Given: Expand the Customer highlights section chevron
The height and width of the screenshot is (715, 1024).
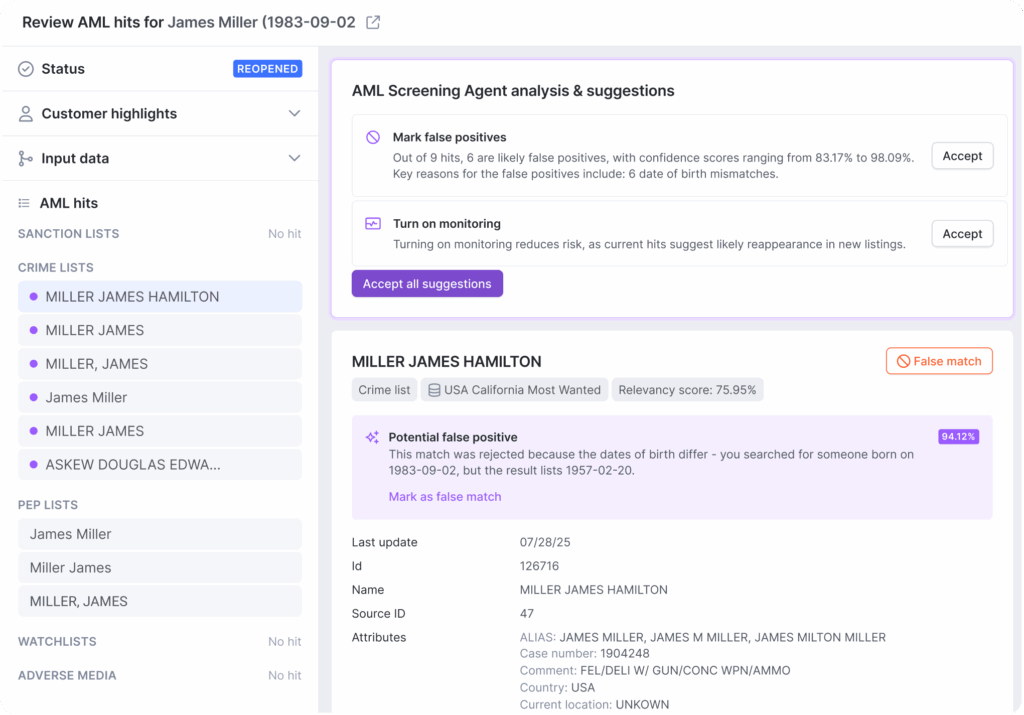Looking at the screenshot, I should tap(294, 114).
